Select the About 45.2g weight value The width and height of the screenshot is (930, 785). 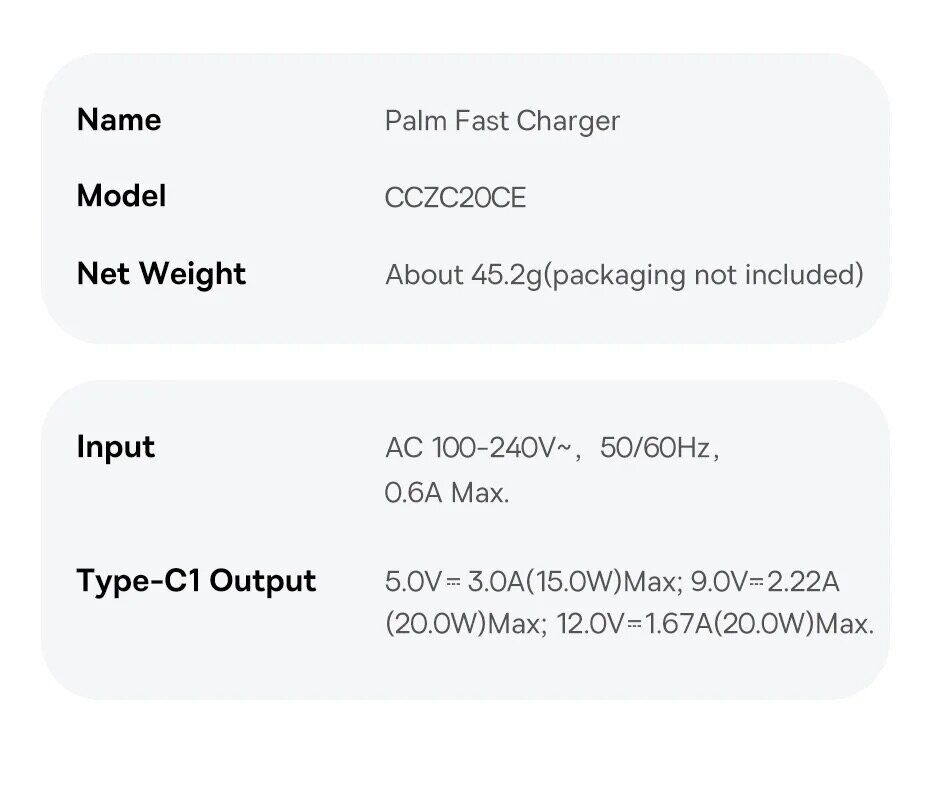coord(463,275)
